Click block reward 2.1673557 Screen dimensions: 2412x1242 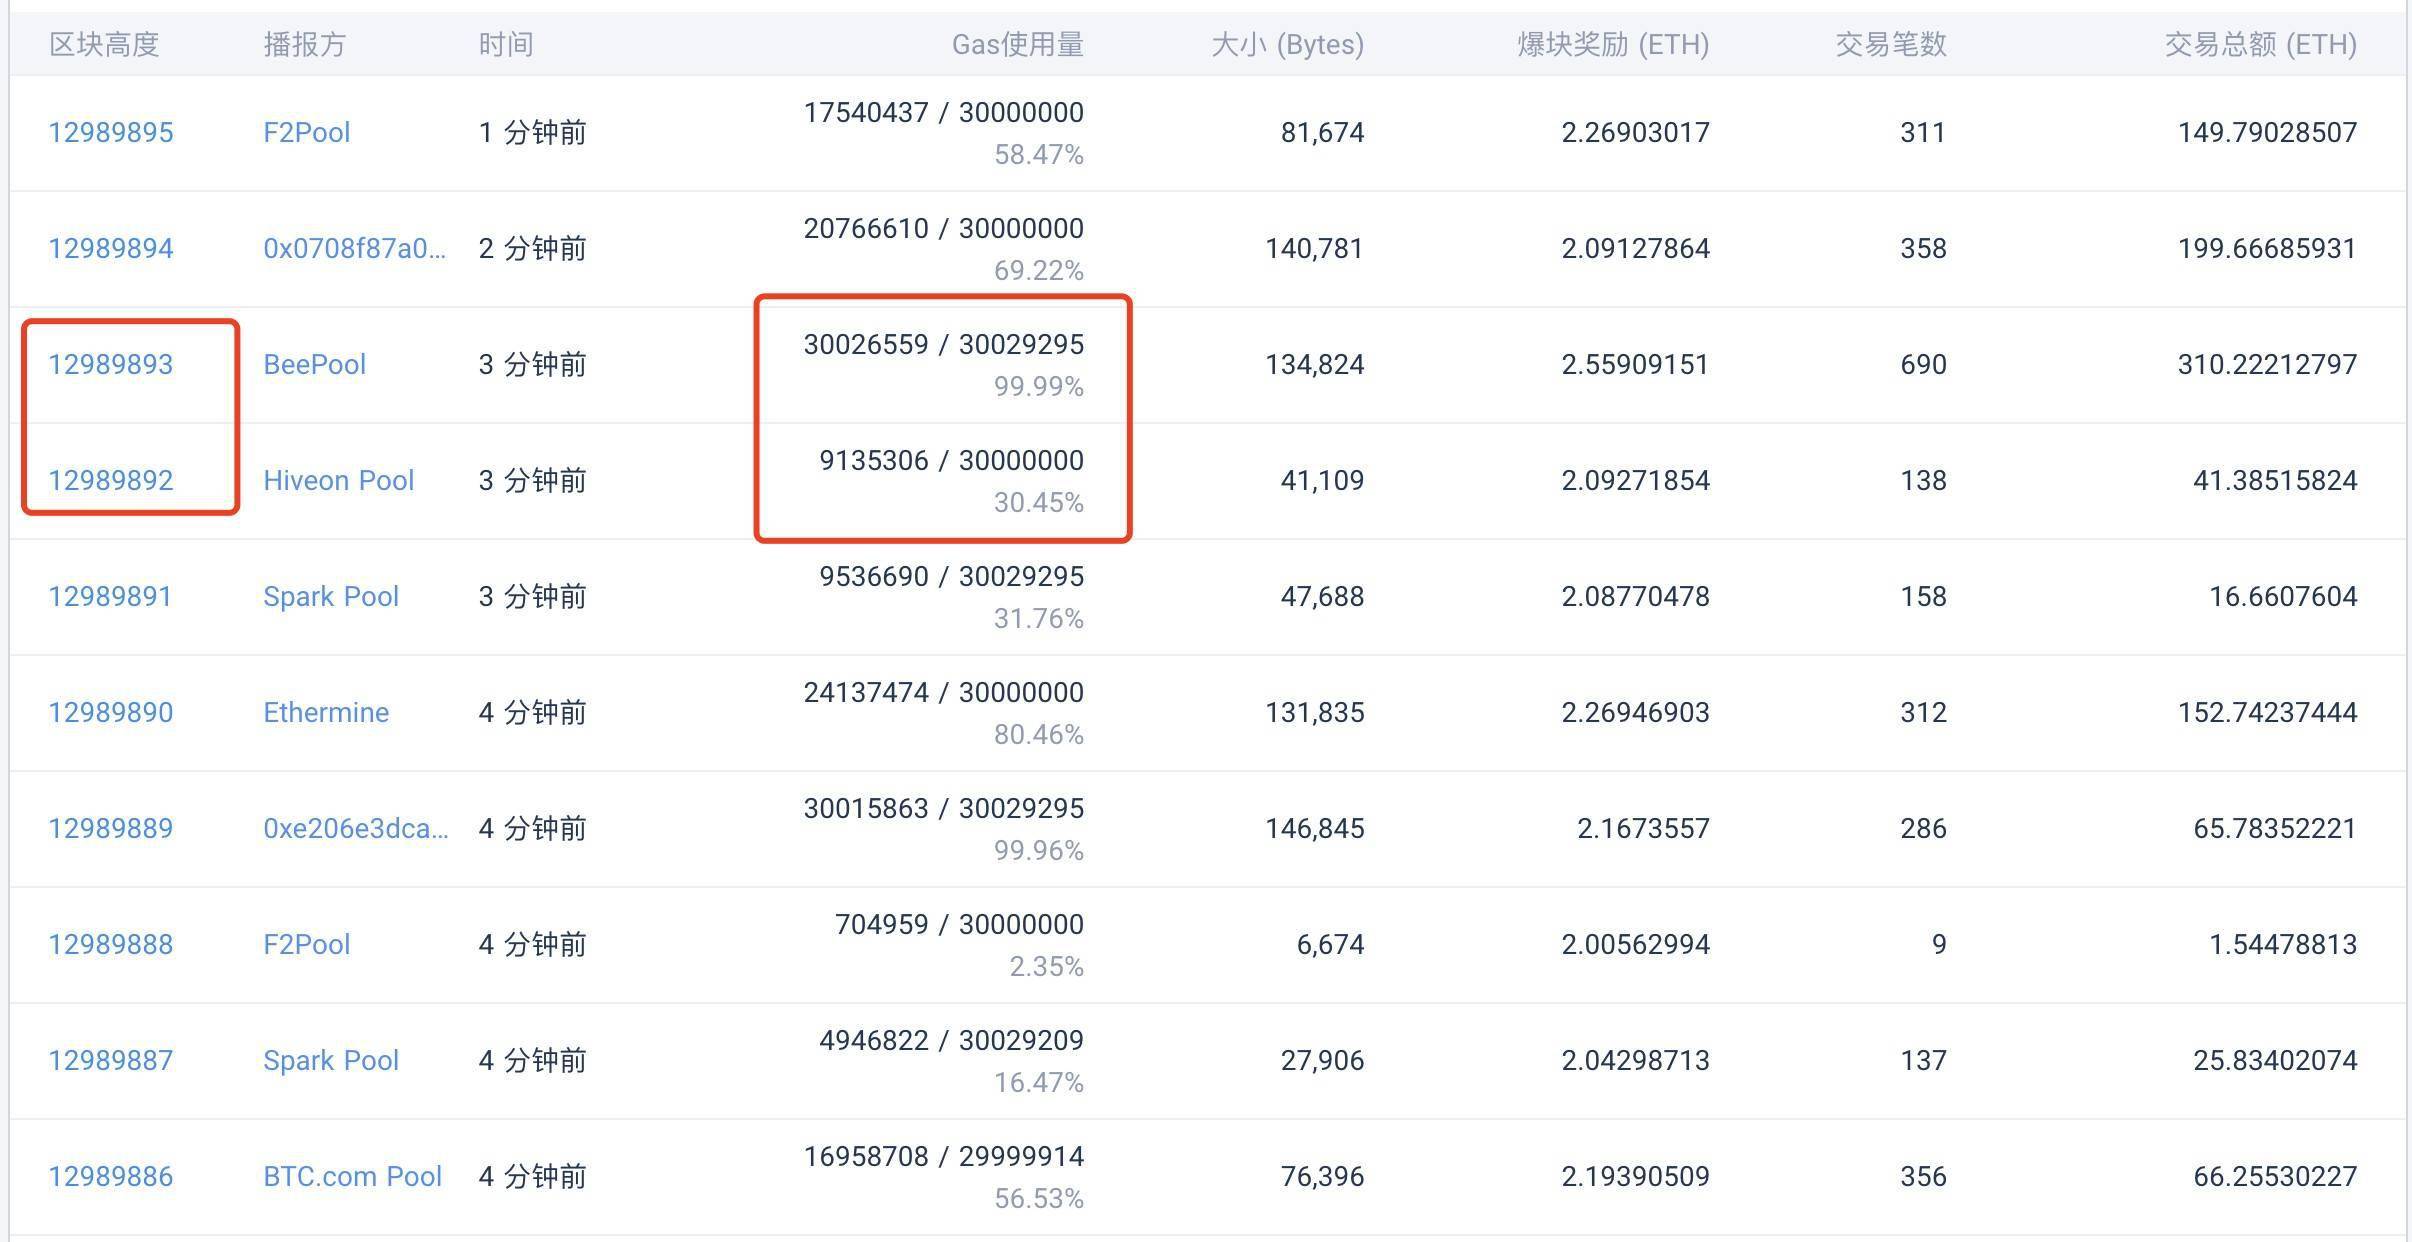pos(1644,828)
